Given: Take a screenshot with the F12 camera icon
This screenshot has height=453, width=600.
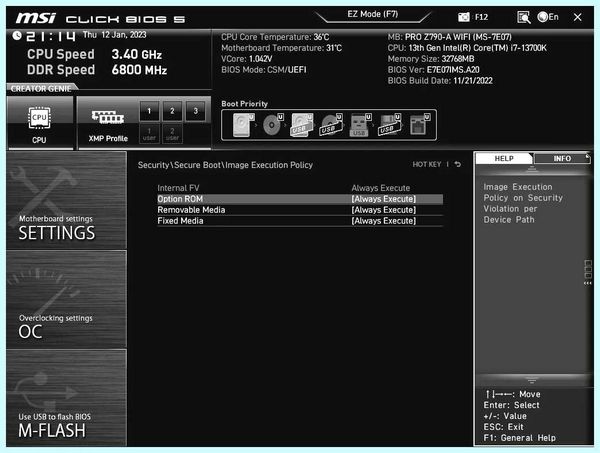Looking at the screenshot, I should [463, 17].
